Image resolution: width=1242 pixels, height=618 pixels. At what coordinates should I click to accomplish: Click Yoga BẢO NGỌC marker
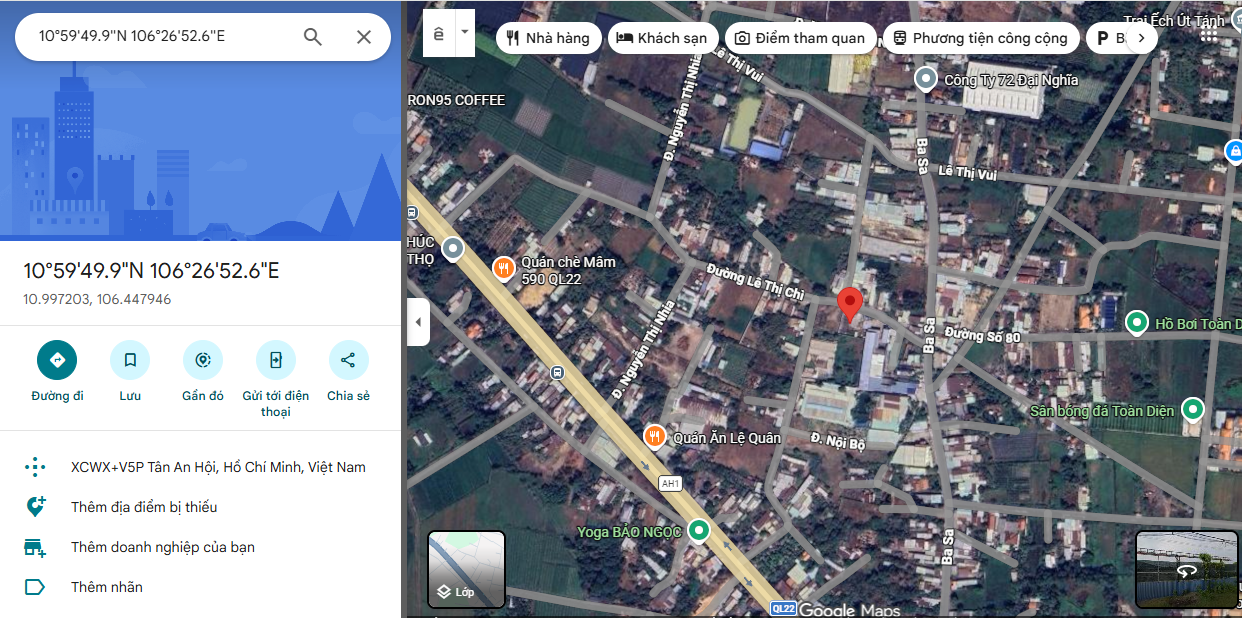coord(699,531)
